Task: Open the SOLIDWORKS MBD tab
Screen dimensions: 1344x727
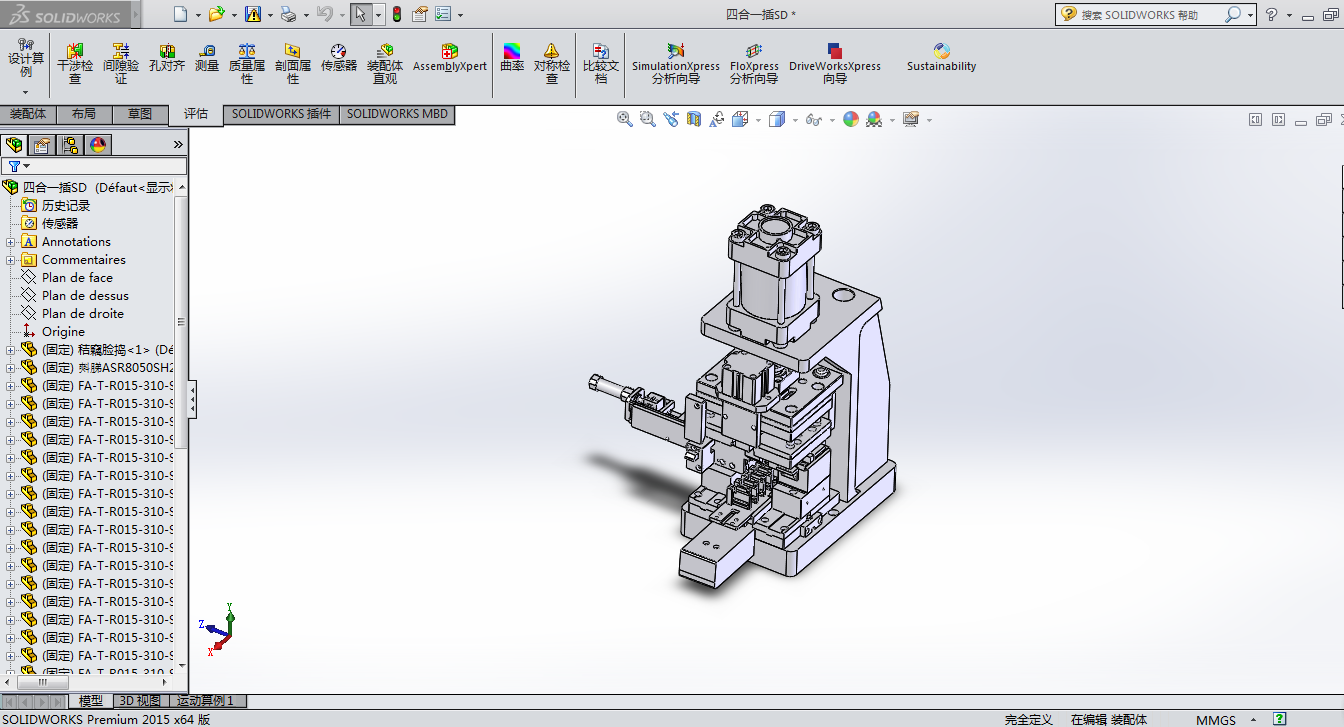Action: click(397, 114)
